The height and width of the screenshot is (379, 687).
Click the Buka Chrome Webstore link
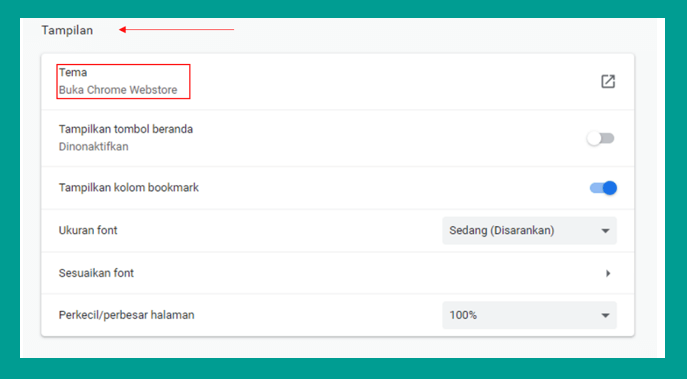coord(118,90)
